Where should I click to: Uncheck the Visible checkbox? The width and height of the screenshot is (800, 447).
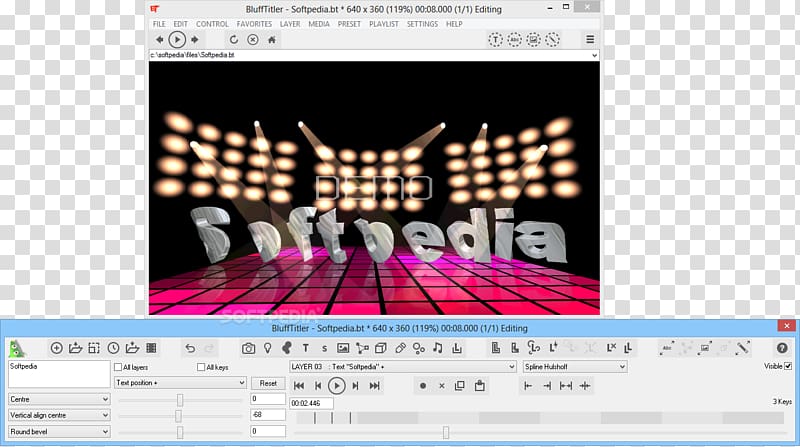point(788,366)
